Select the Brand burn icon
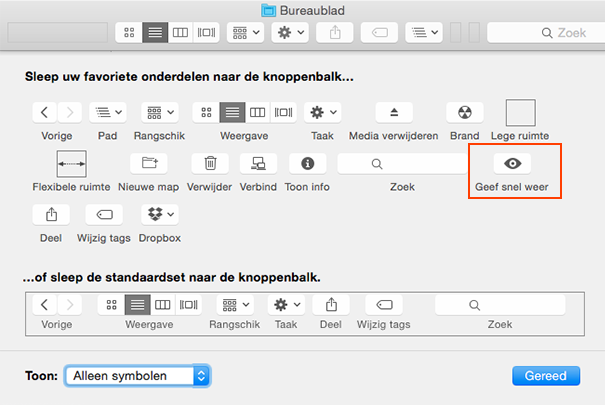 (465, 112)
